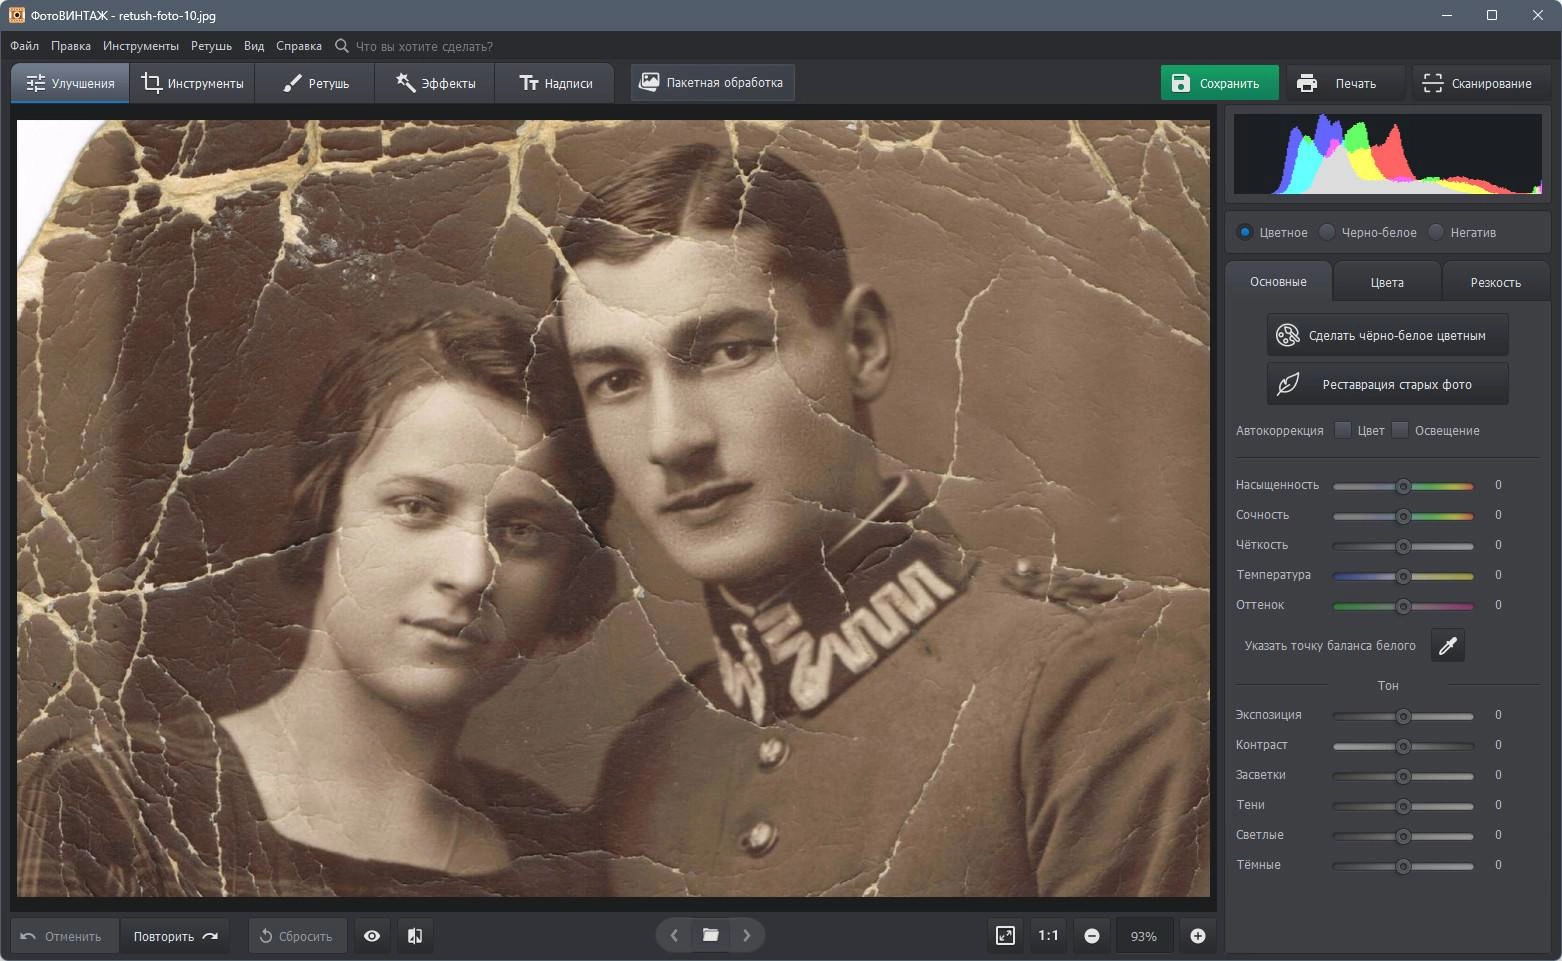The image size is (1562, 961).
Task: Switch to the Инструменты toolbar tab with crop icon
Action: (x=193, y=83)
